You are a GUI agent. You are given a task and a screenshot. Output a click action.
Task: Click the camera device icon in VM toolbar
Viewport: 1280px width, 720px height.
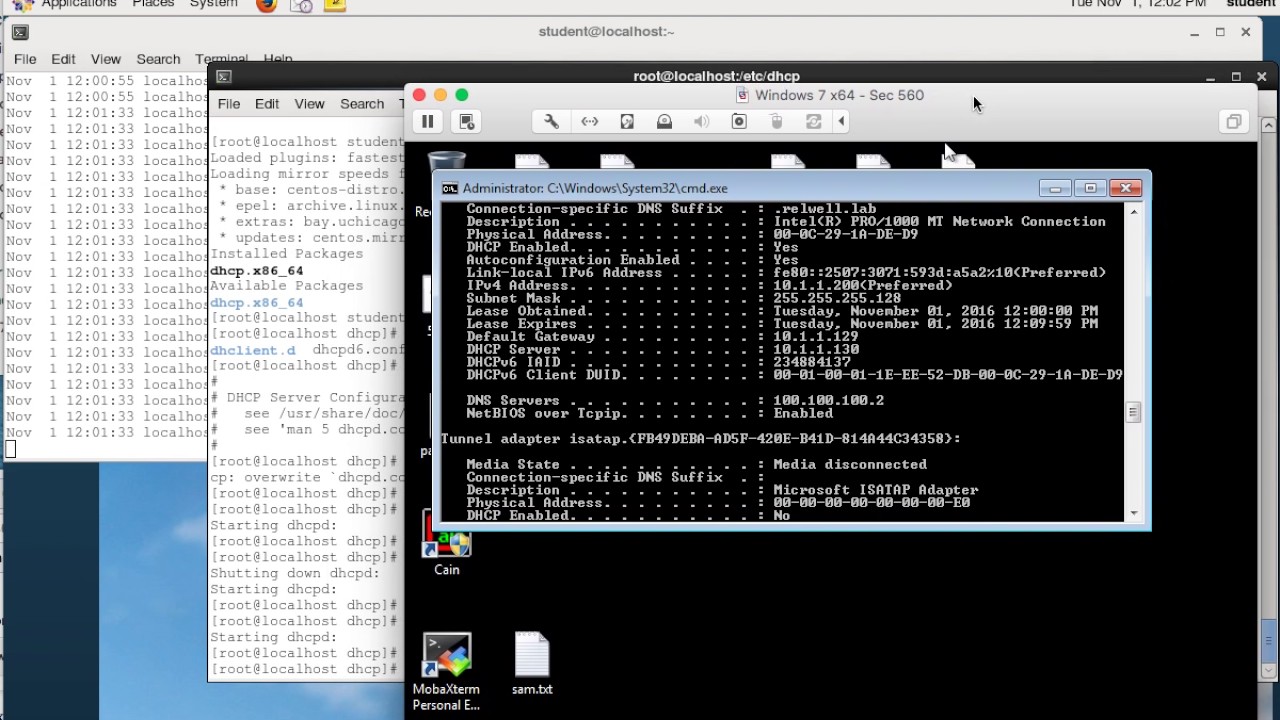click(739, 121)
